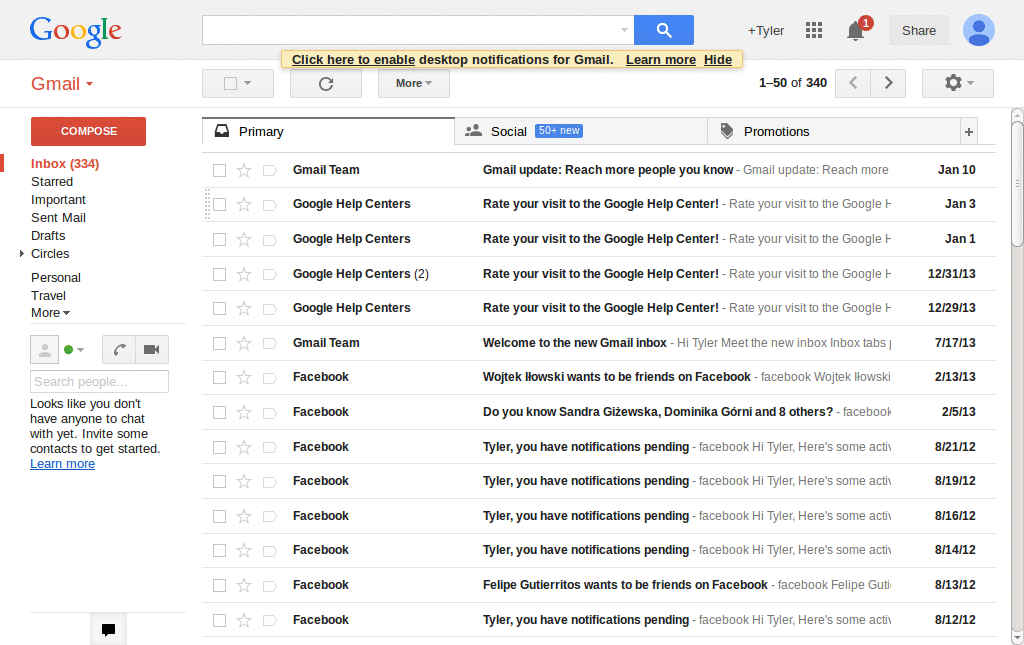Open the Sent Mail folder

coord(58,217)
